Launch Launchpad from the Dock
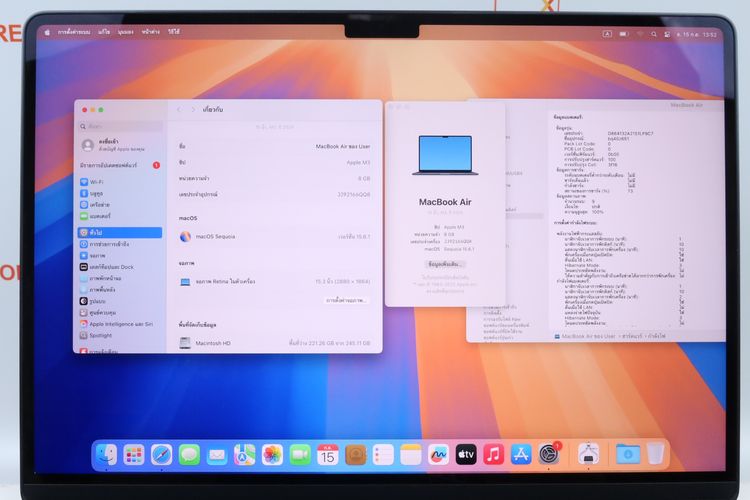The width and height of the screenshot is (750, 500). point(133,455)
